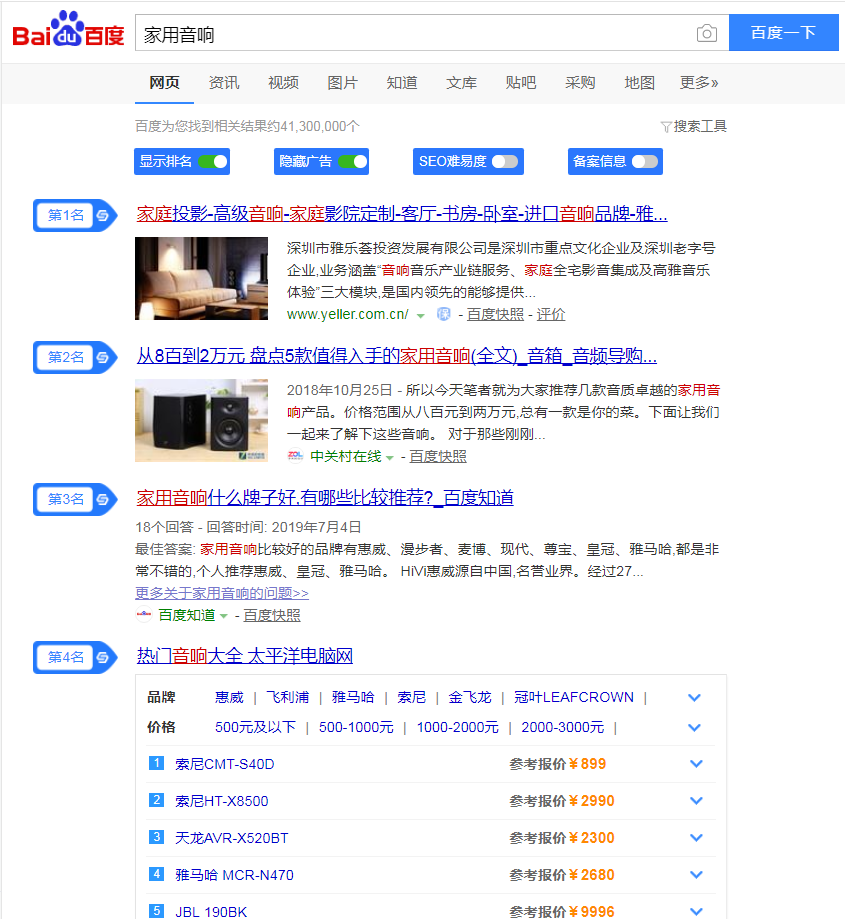Open 更多关于家用音响的问题>> link
This screenshot has height=919, width=845.
point(222,593)
